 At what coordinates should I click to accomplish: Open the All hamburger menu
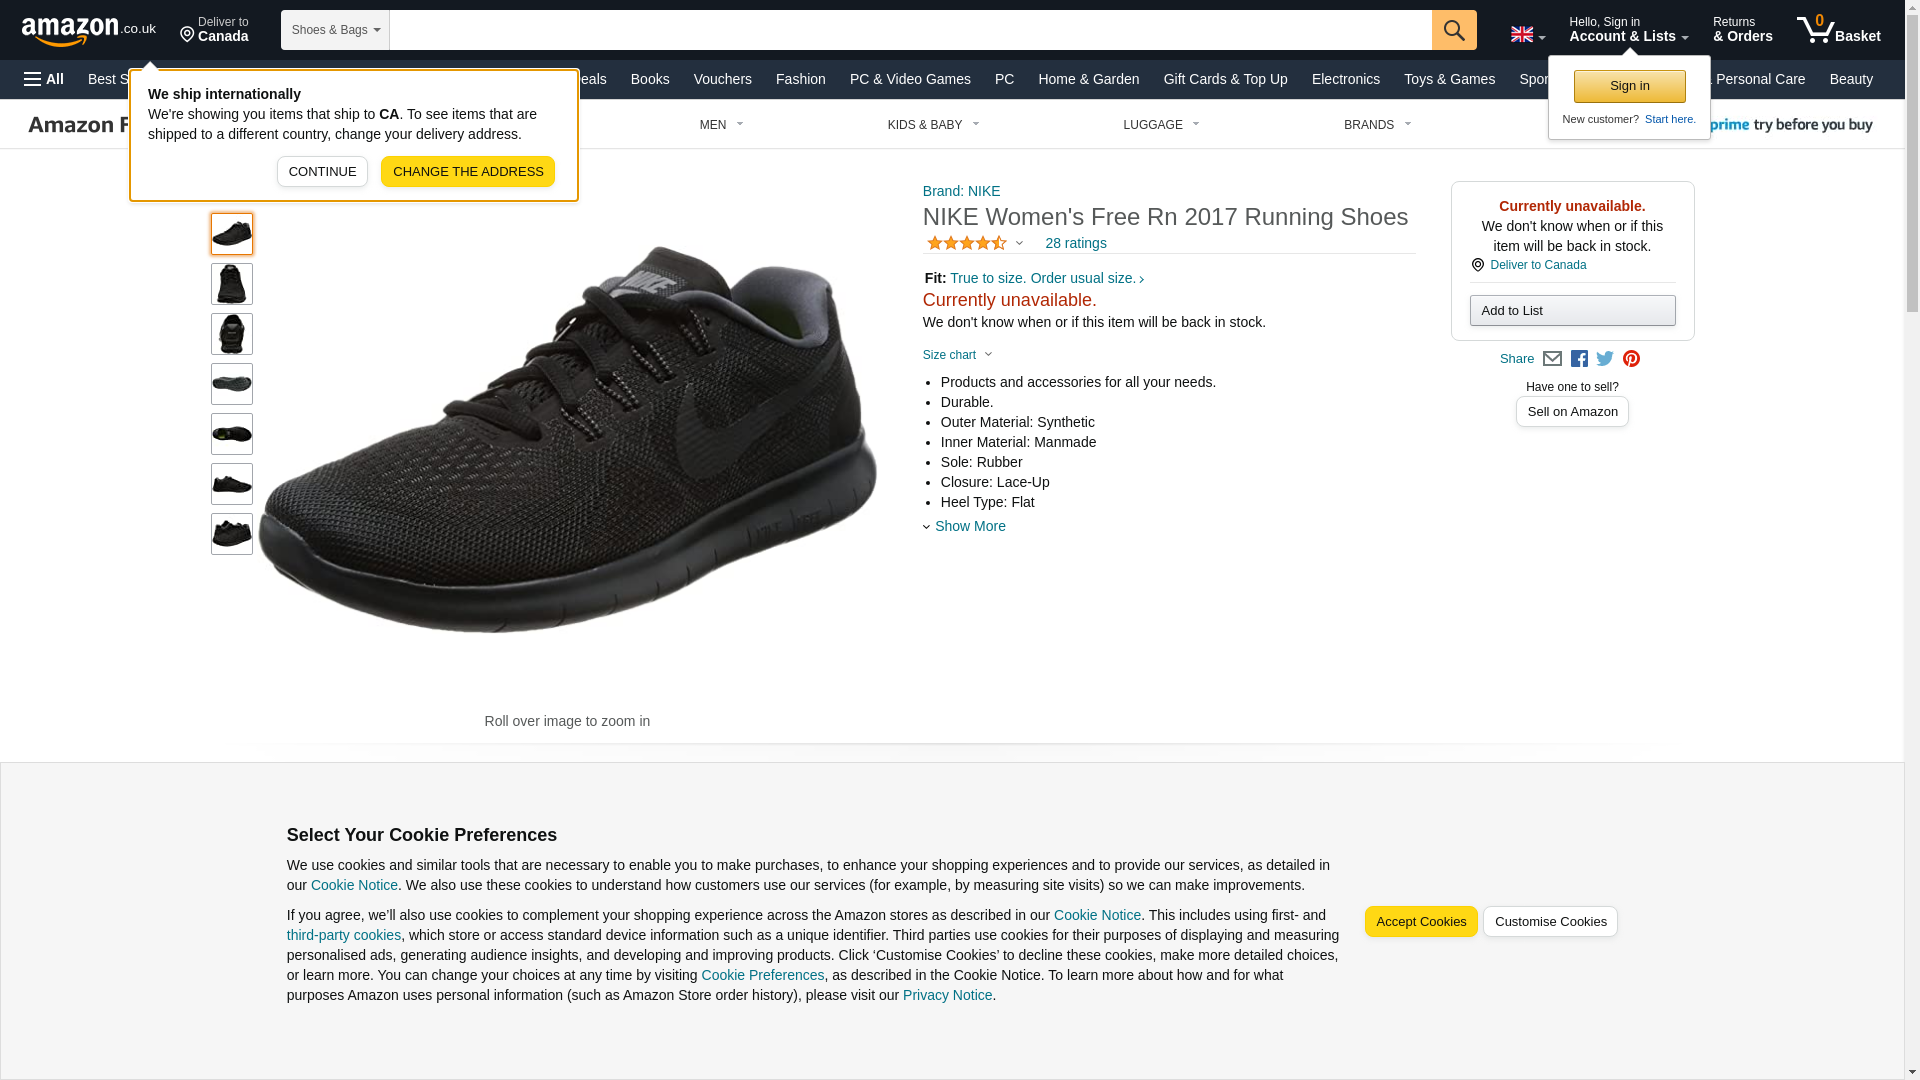[x=44, y=79]
